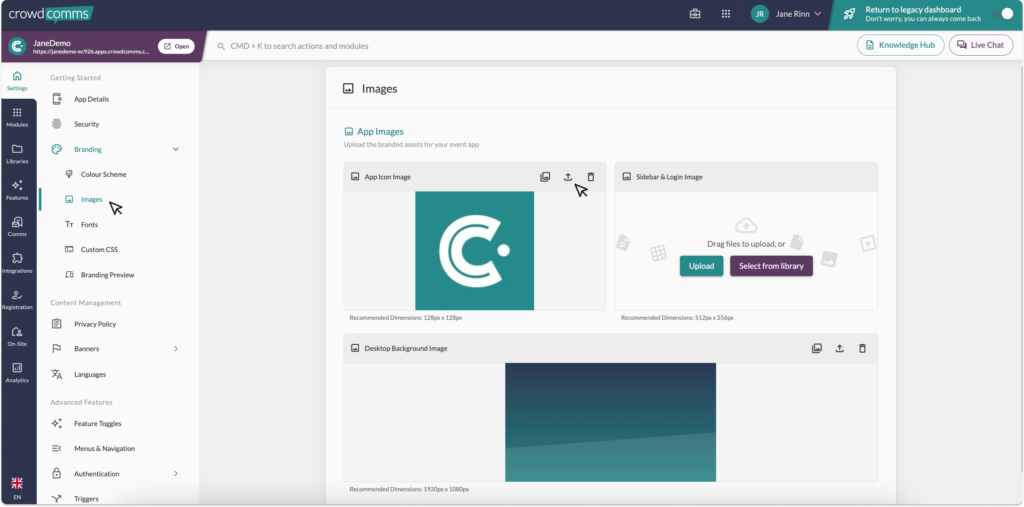This screenshot has width=1024, height=507.
Task: Click the CMD + K search field
Action: point(400,46)
